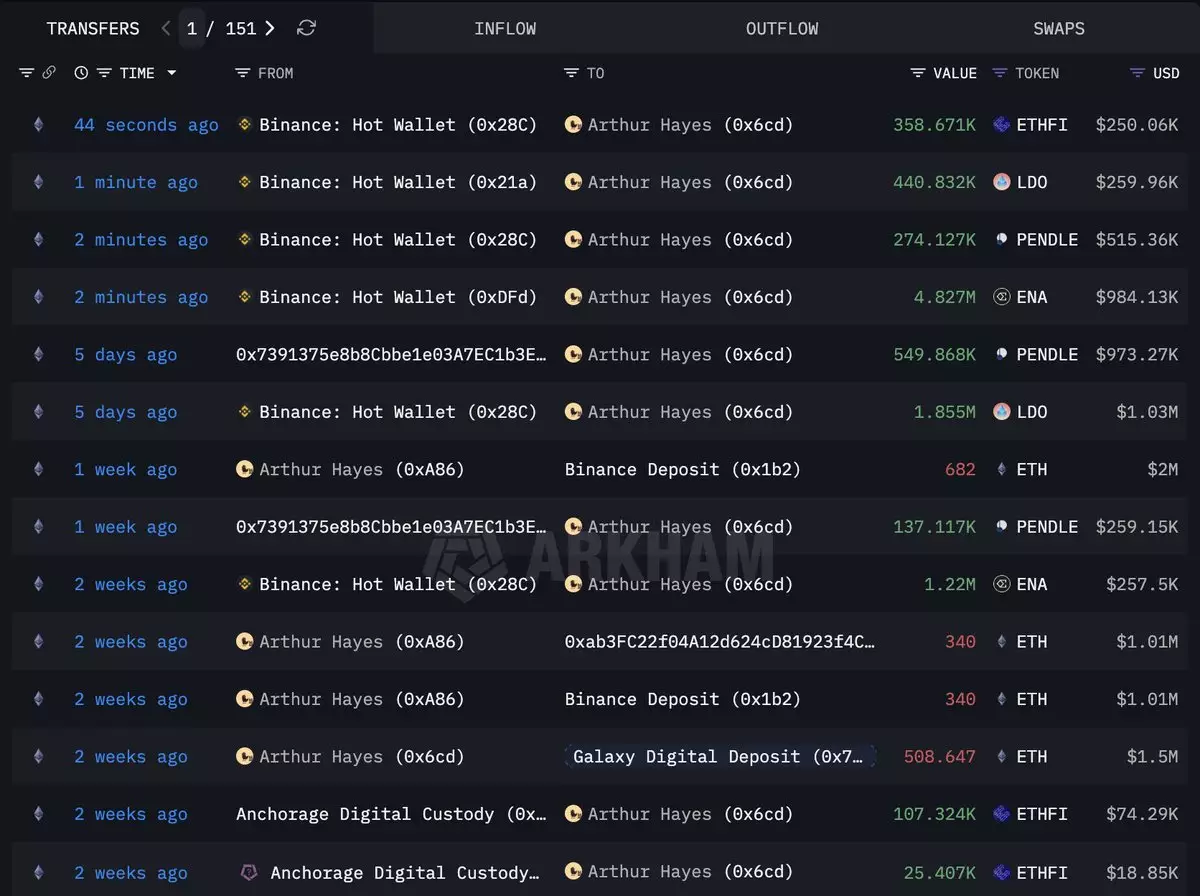Open the VALUE column filter
This screenshot has width=1200, height=896.
click(918, 73)
